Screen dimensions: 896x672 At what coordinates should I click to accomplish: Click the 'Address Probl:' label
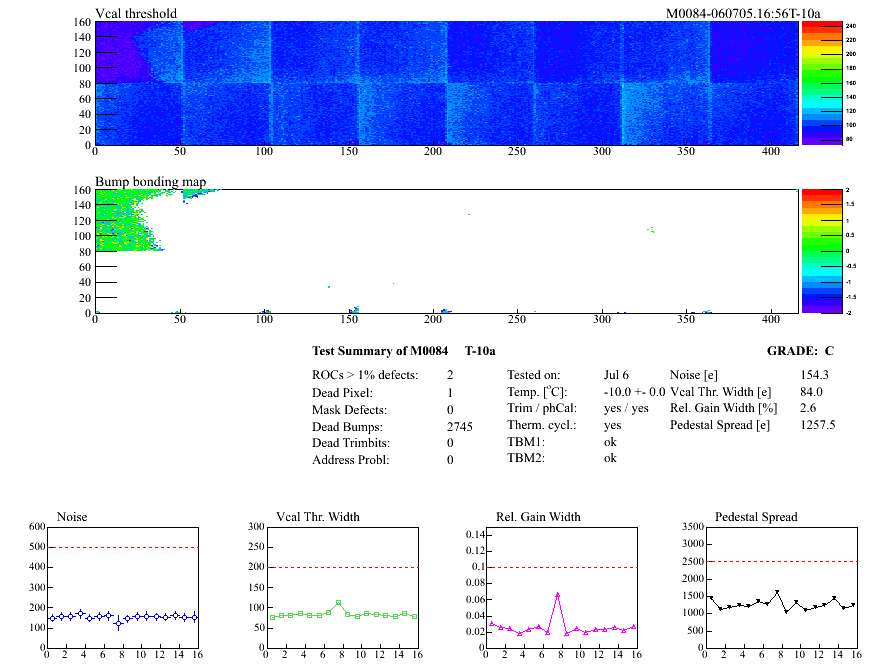click(350, 460)
